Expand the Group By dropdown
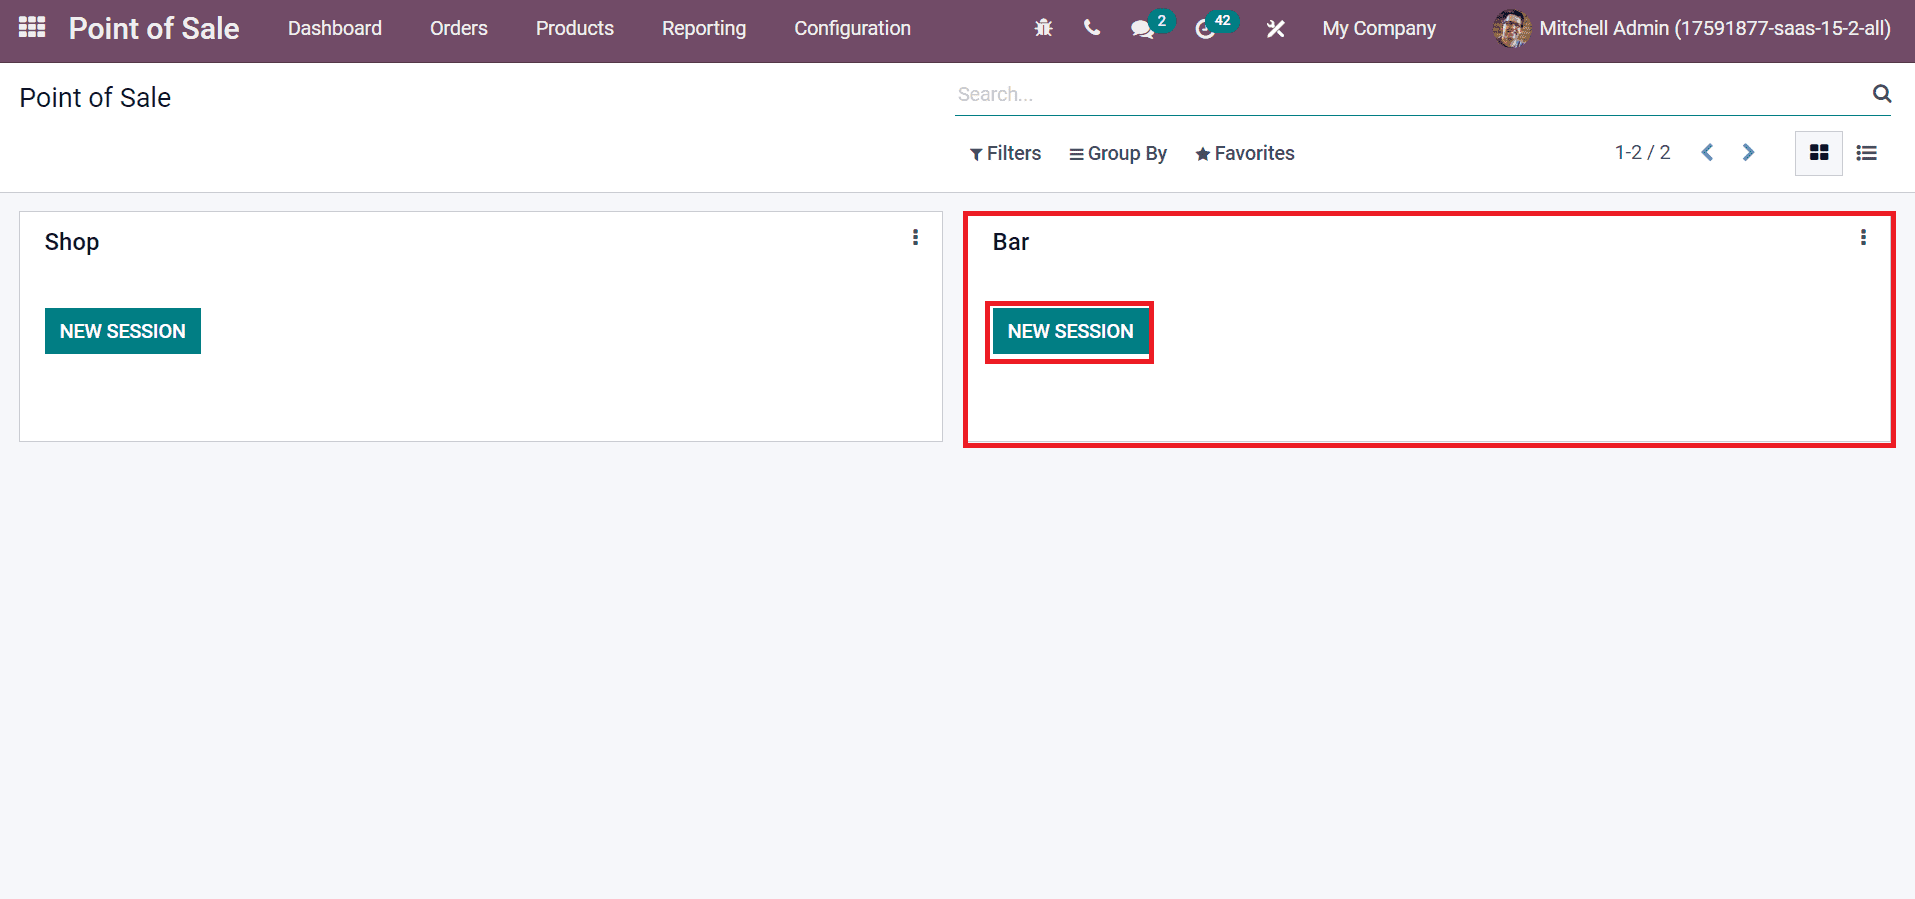 tap(1118, 153)
